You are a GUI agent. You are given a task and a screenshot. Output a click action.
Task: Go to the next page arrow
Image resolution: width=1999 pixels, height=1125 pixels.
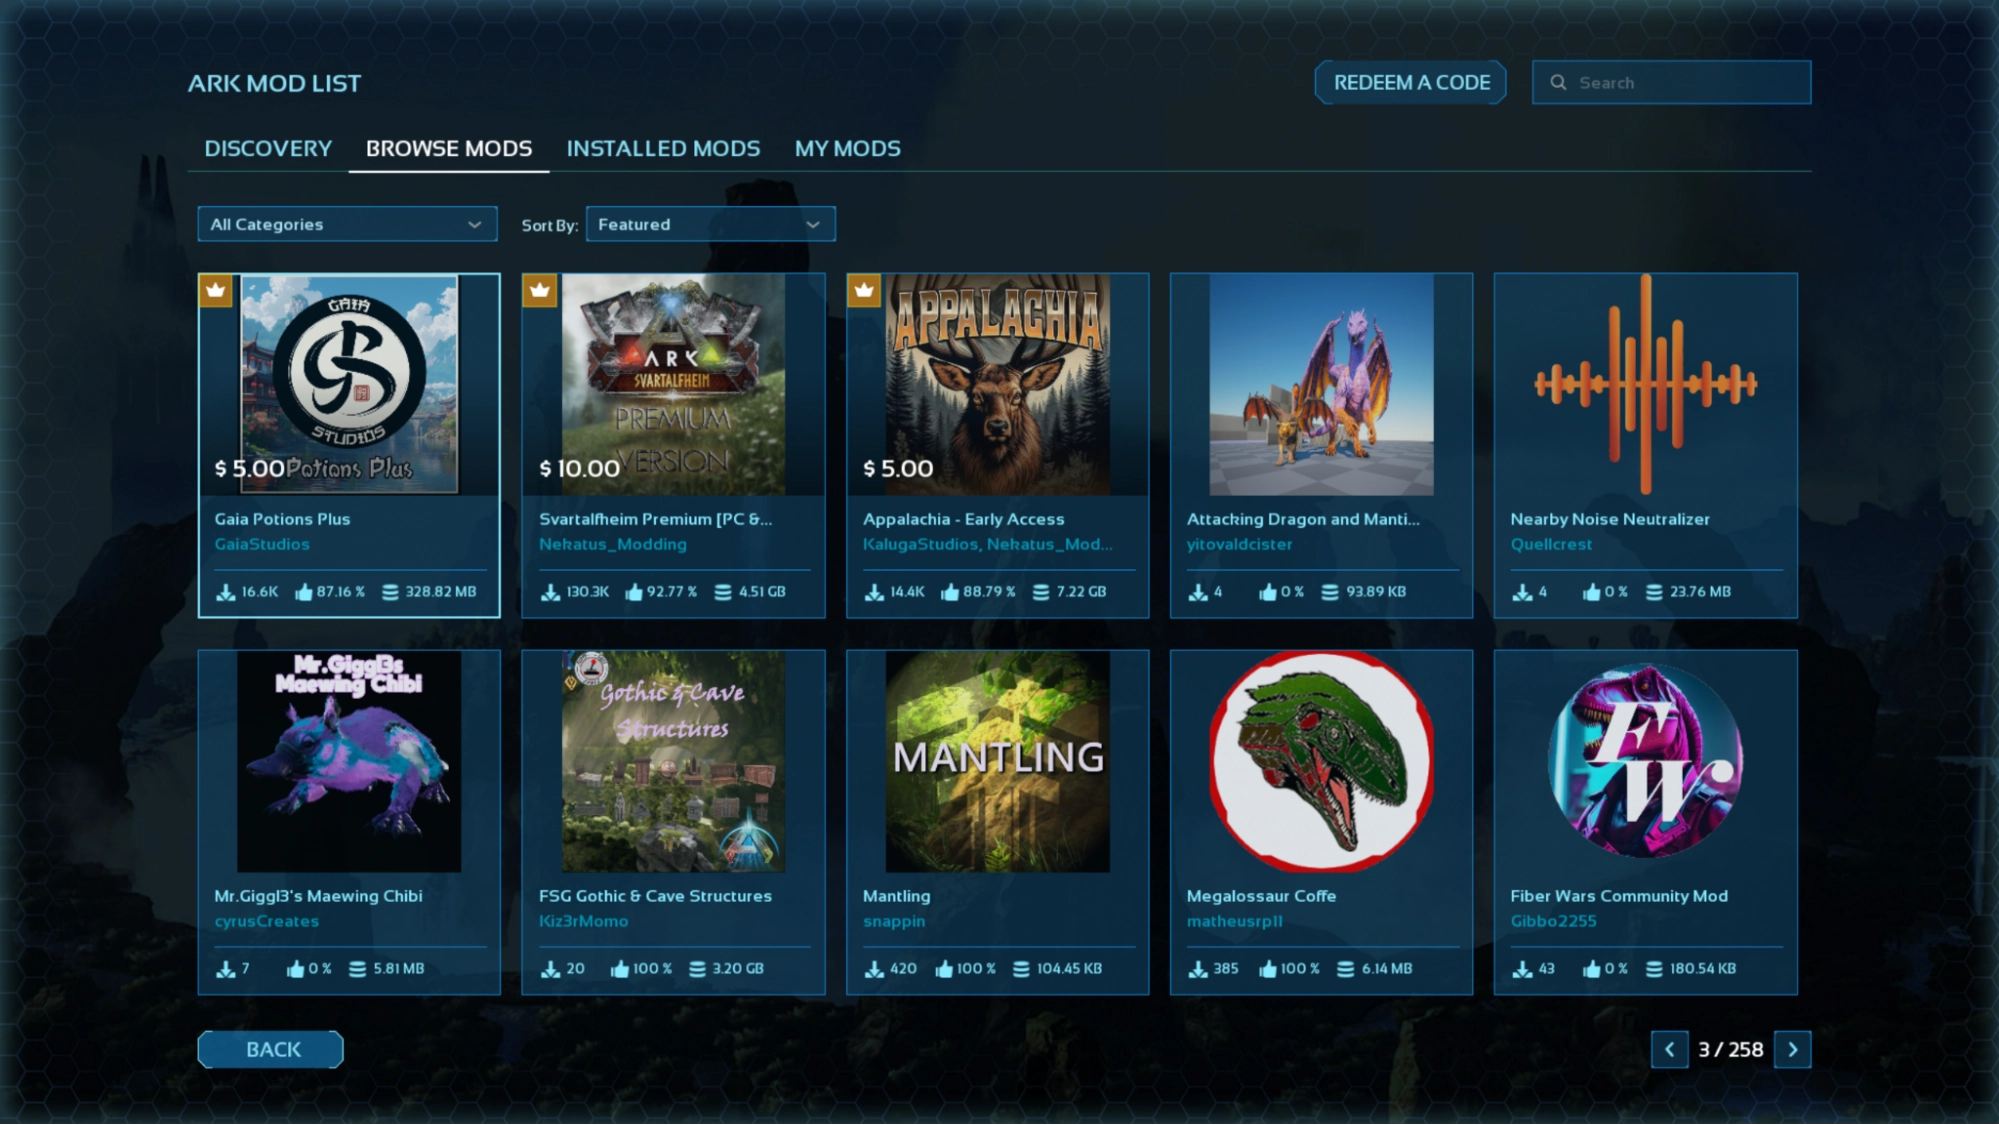pyautogui.click(x=1792, y=1050)
